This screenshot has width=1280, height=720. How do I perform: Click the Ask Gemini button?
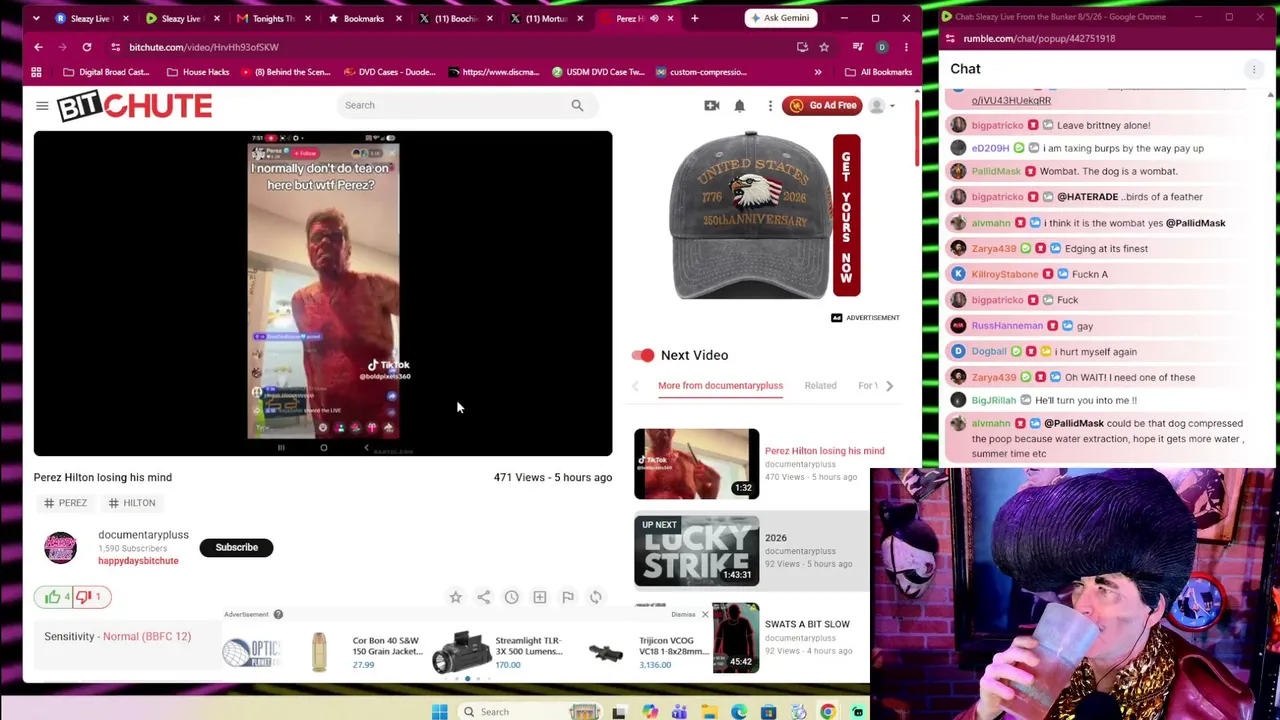[780, 18]
